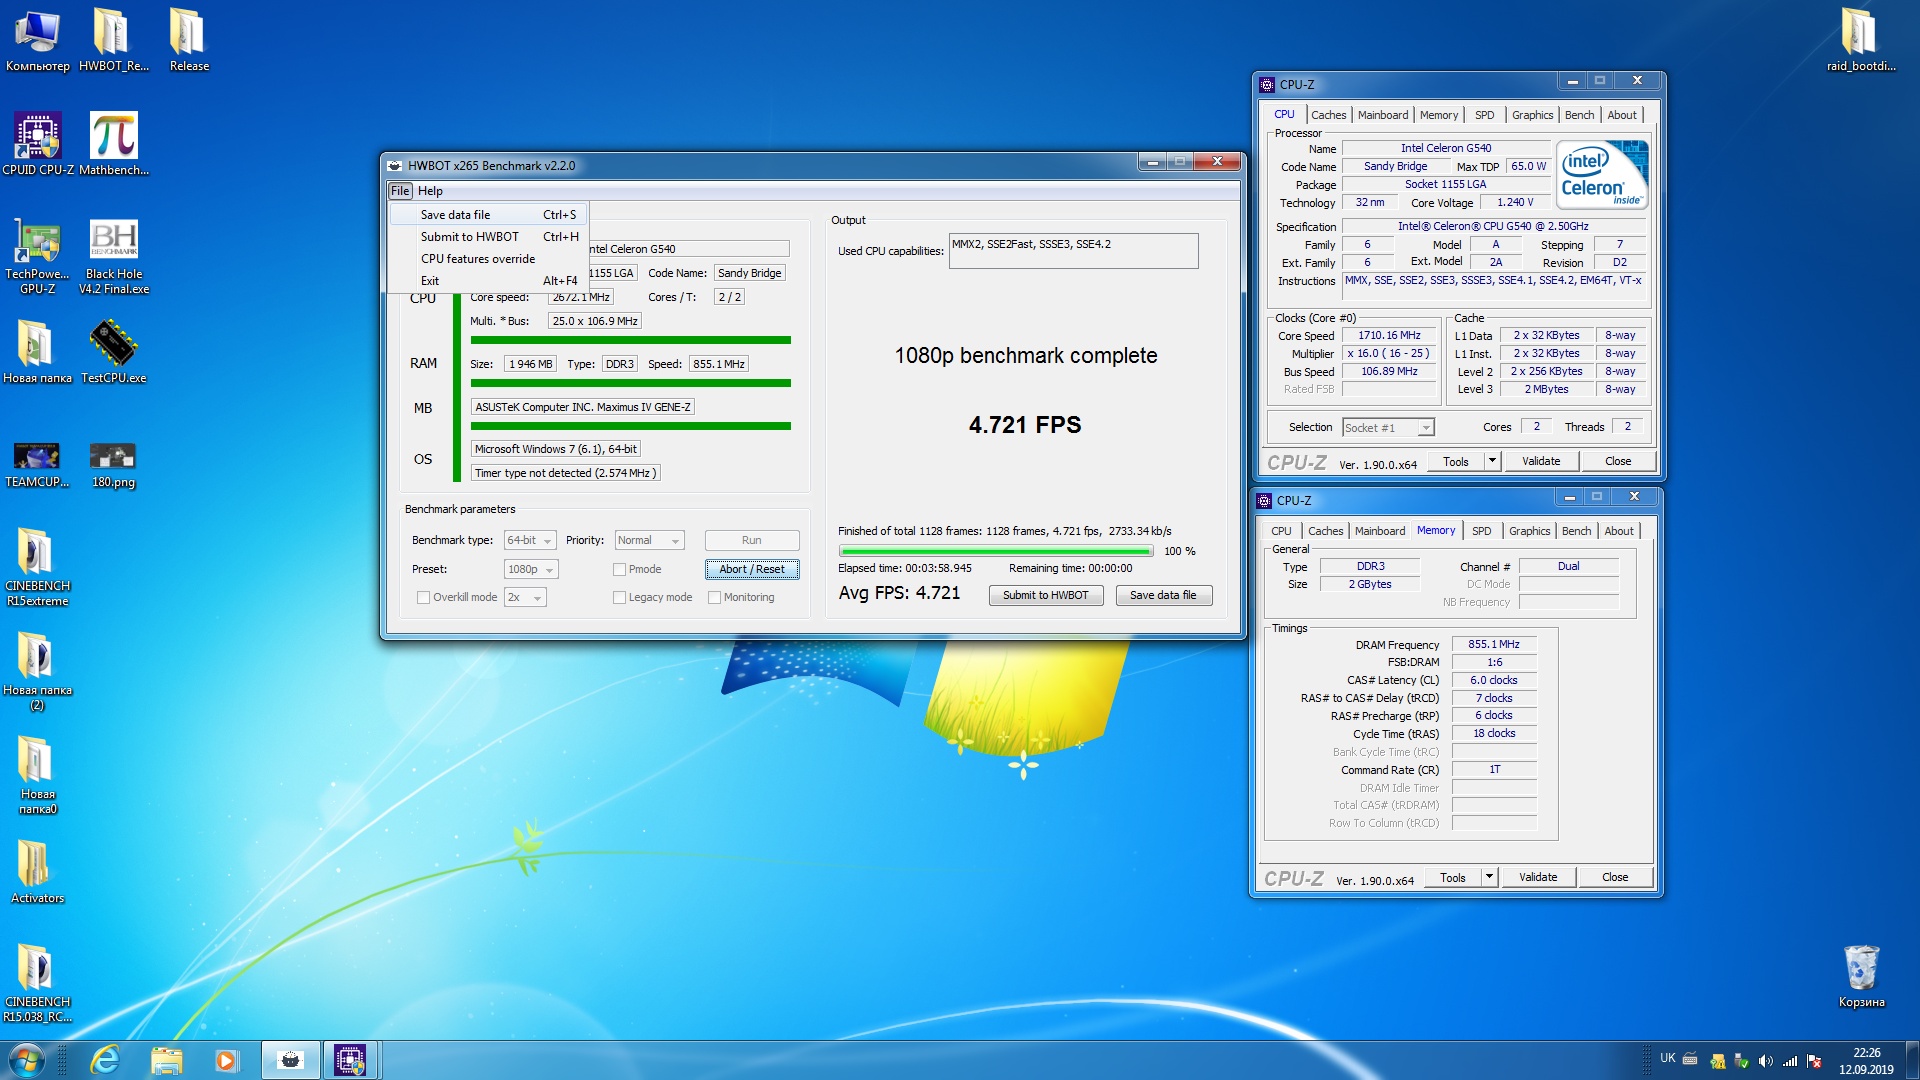This screenshot has height=1080, width=1920.
Task: Toggle the Pmode checkbox
Action: [x=619, y=570]
